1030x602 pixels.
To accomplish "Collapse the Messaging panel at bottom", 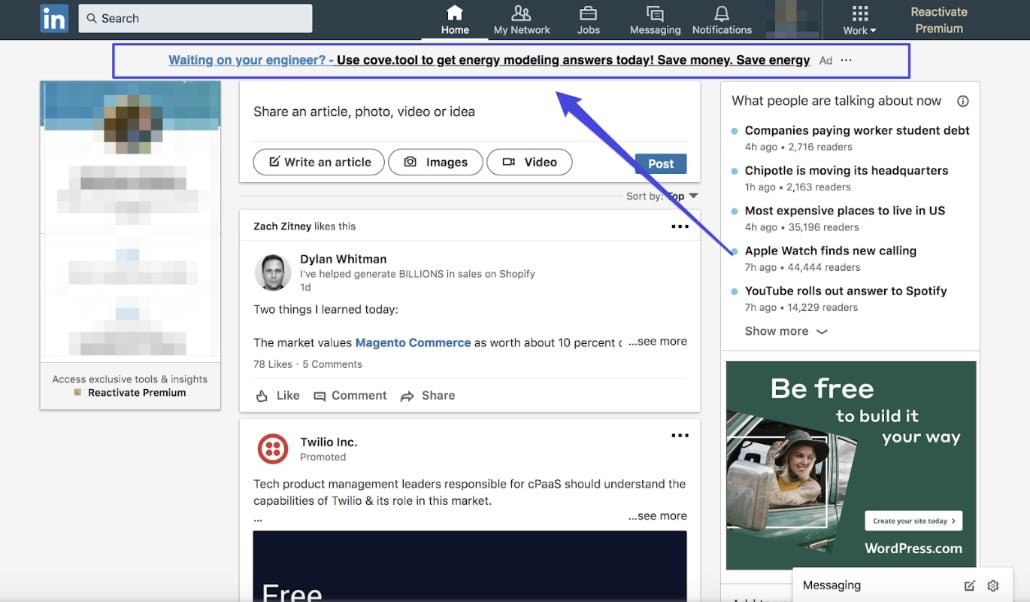I will coord(832,584).
